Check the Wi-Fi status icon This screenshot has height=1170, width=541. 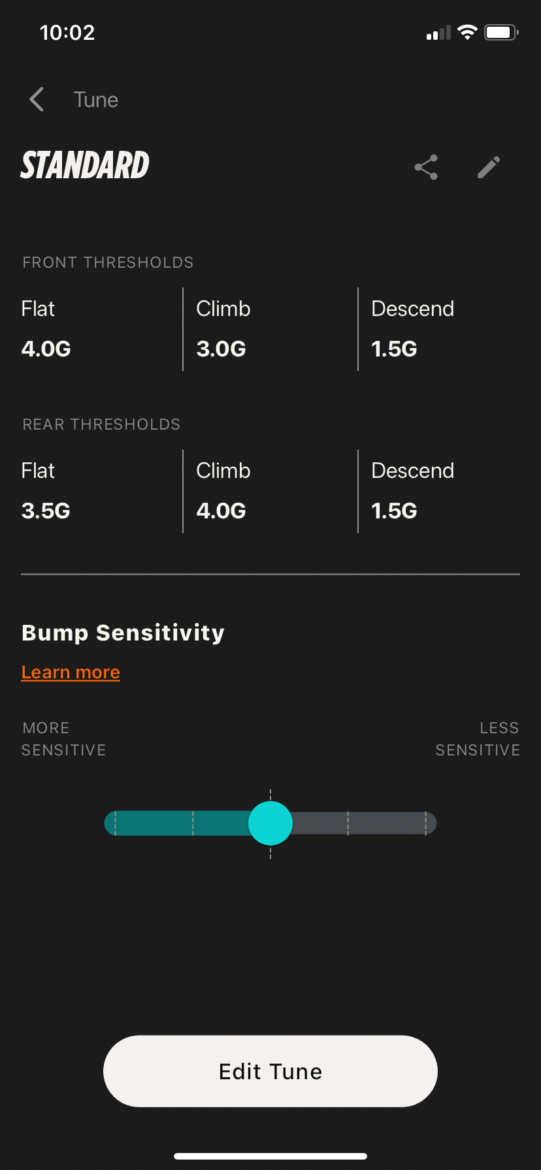click(468, 33)
